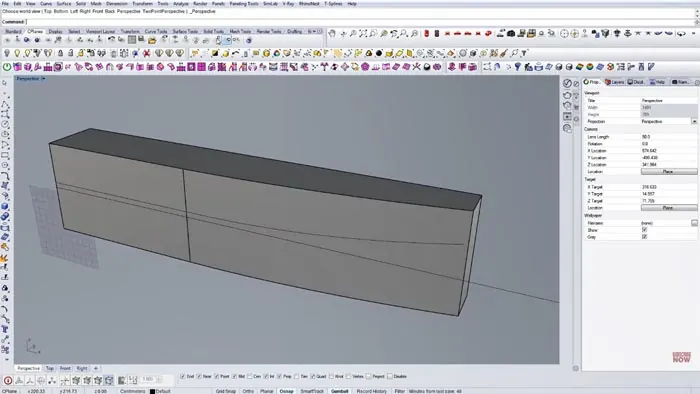The image size is (700, 394).
Task: Switch to the Top viewport tab
Action: [x=50, y=369]
